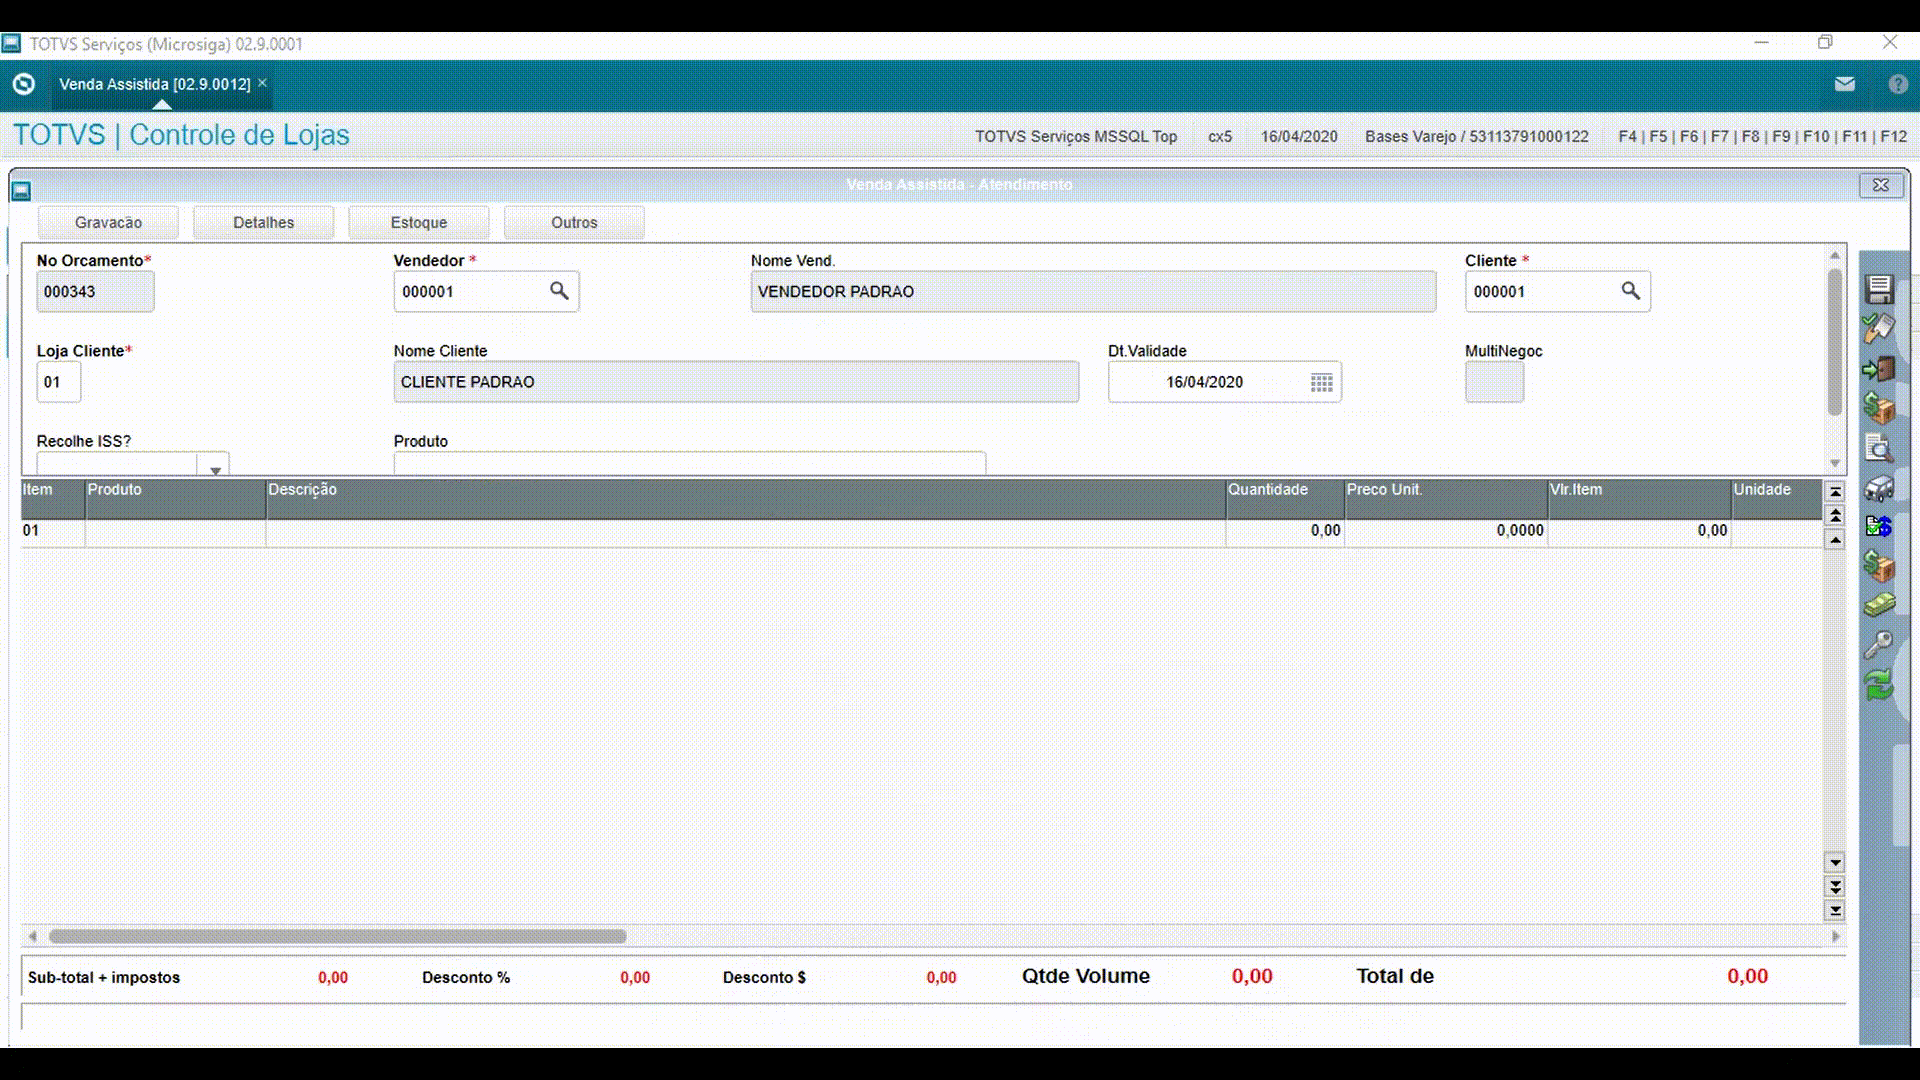
Task: Open the Estoque menu
Action: (x=419, y=222)
